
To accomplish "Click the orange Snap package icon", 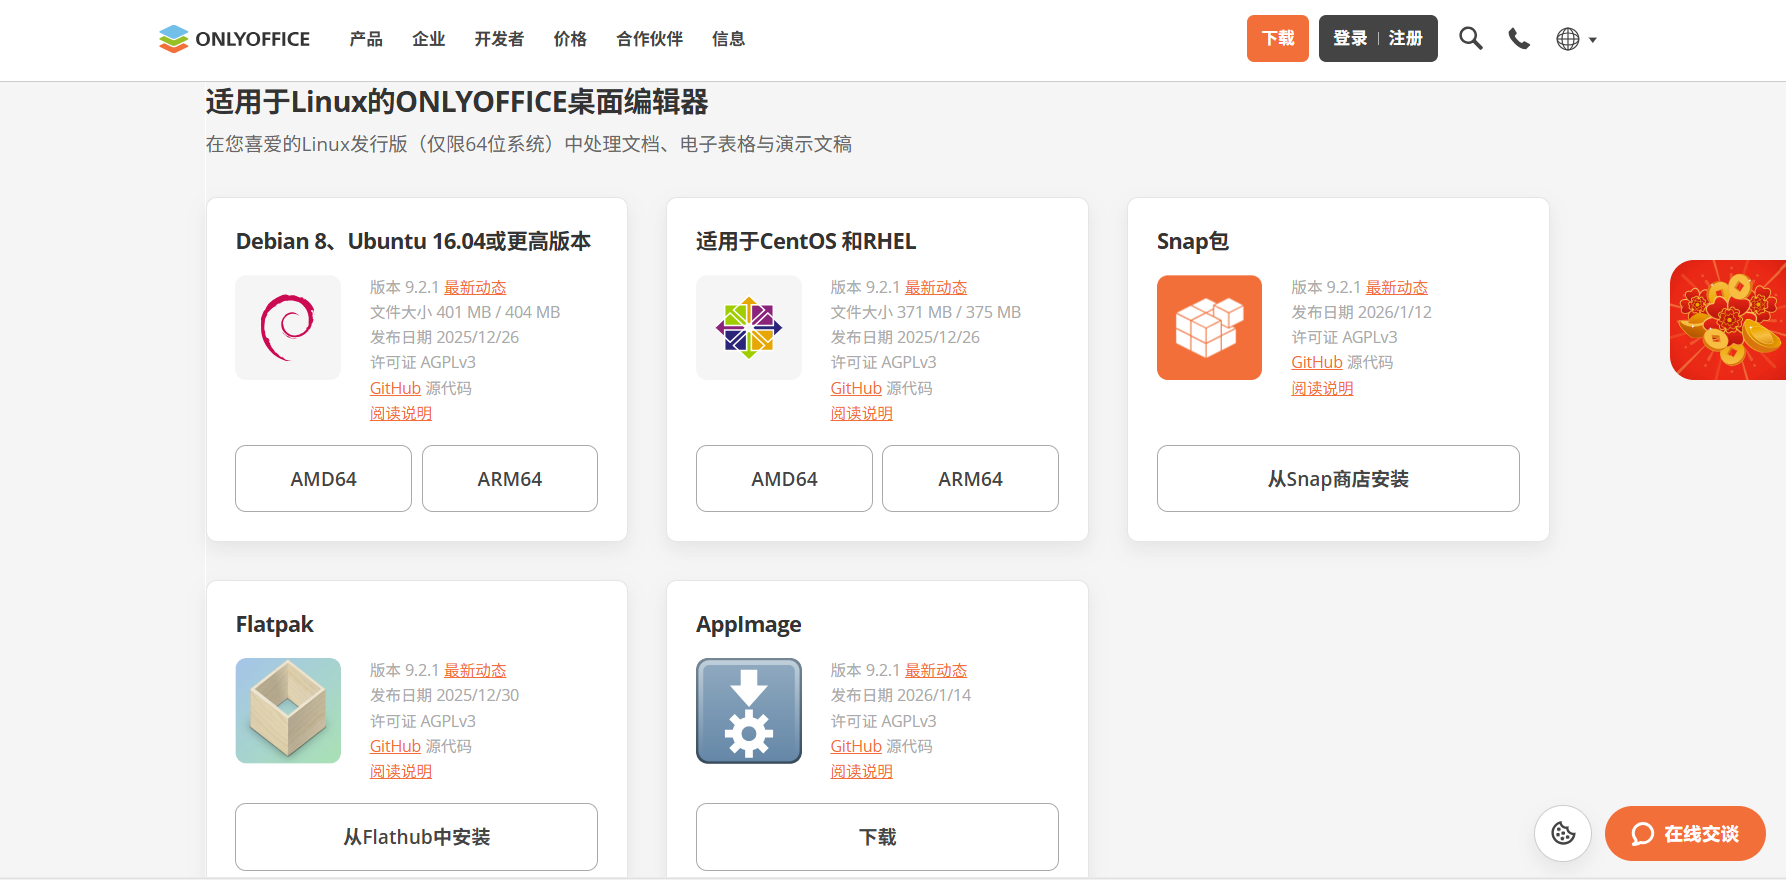I will (x=1209, y=328).
